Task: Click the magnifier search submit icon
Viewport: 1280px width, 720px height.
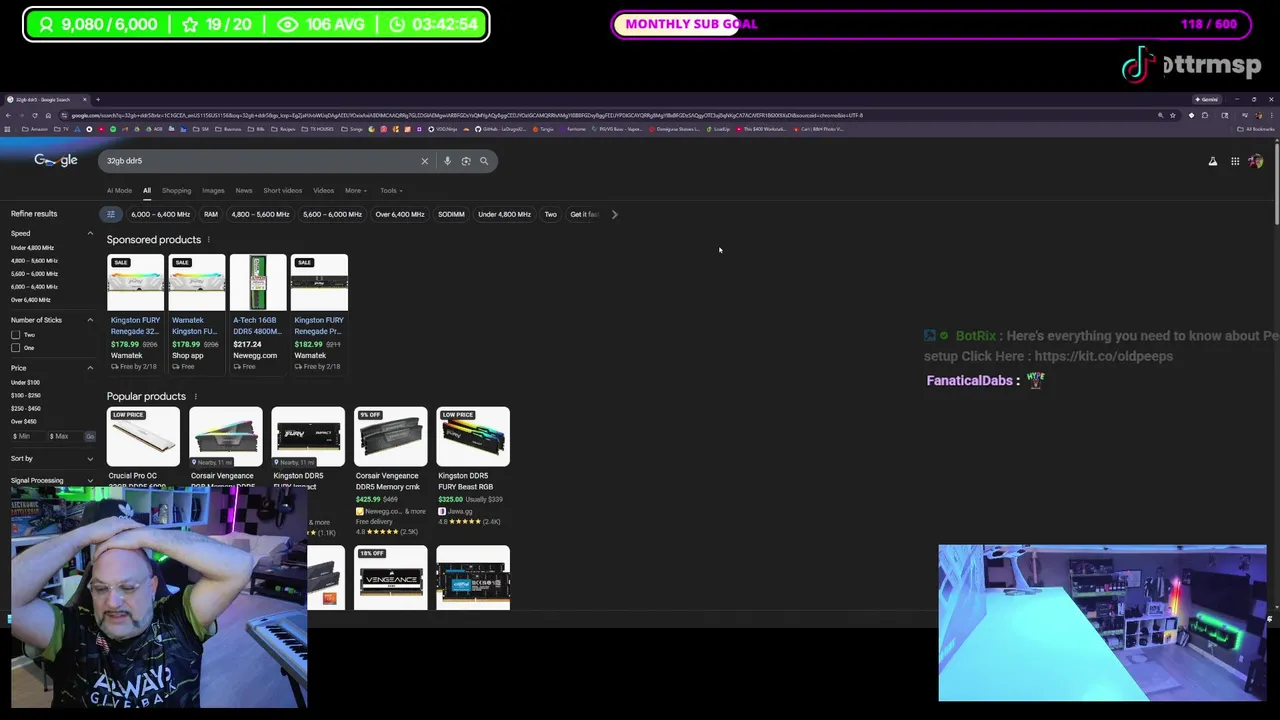Action: pos(484,161)
